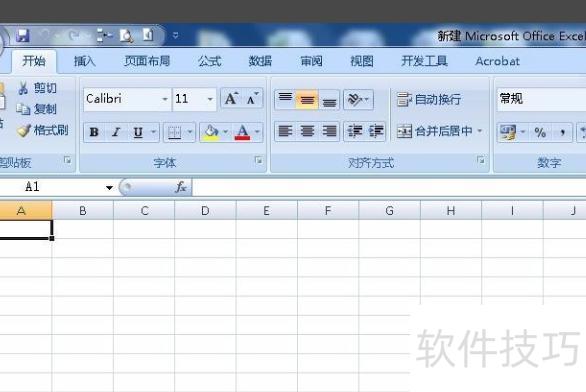The width and height of the screenshot is (586, 392).
Task: Click the Save icon in quick access toolbar
Action: point(22,36)
